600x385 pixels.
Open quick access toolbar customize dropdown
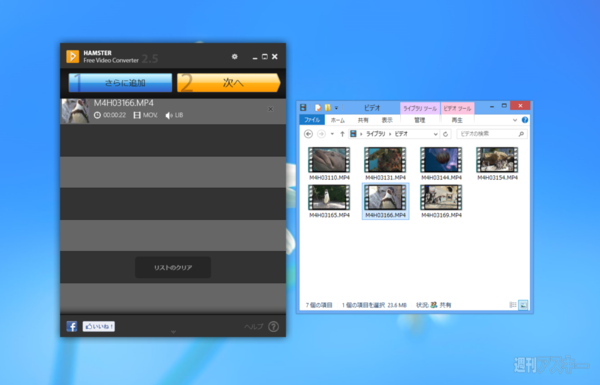[x=336, y=108]
